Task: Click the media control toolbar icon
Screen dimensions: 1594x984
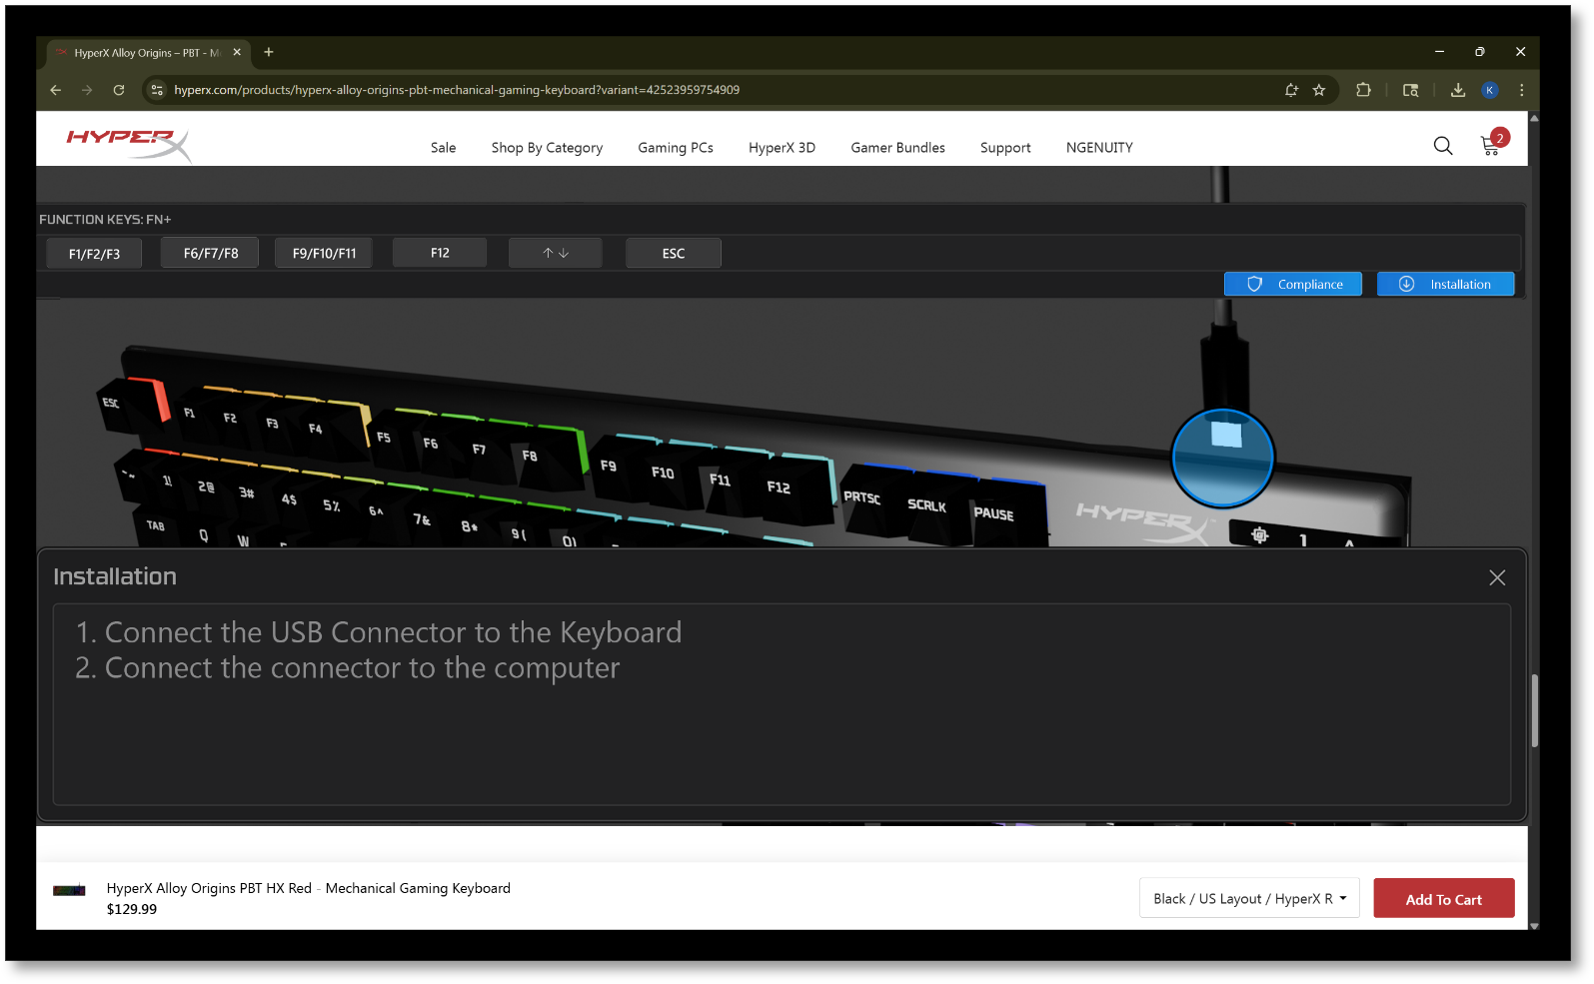Action: coord(1411,90)
